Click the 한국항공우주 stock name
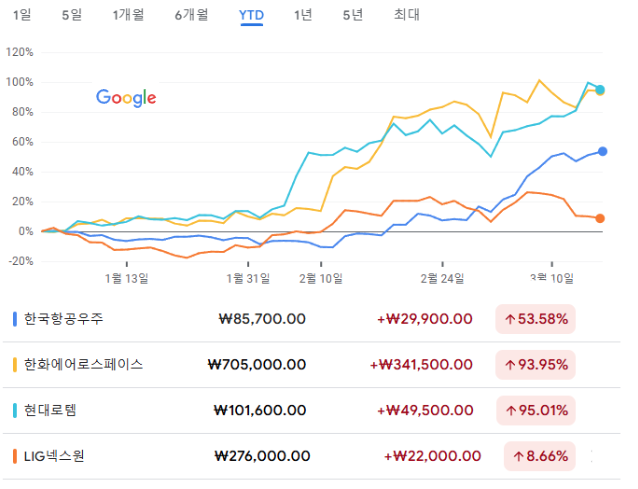This screenshot has height=489, width=638. tap(63, 319)
